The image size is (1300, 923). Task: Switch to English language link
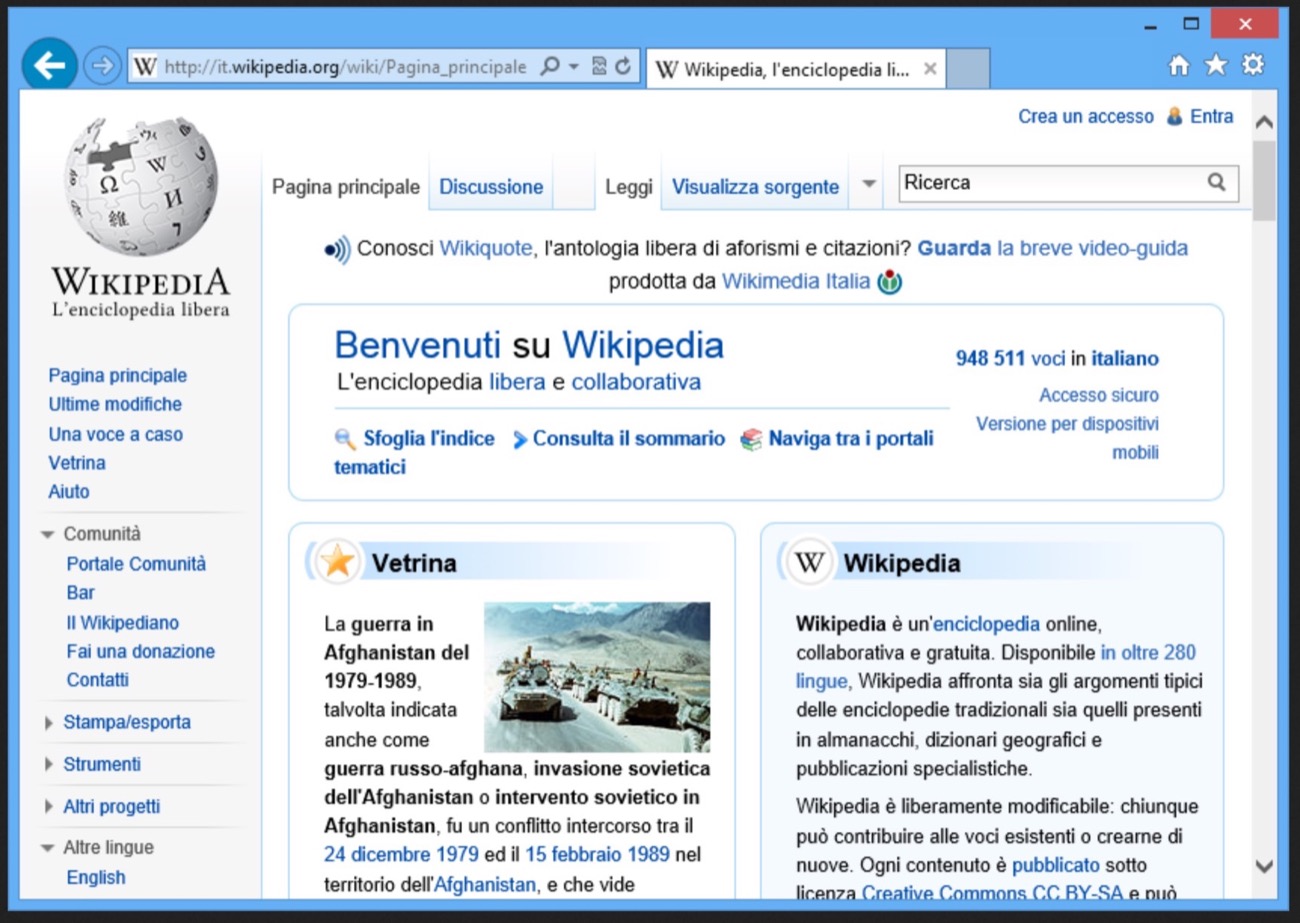(96, 878)
